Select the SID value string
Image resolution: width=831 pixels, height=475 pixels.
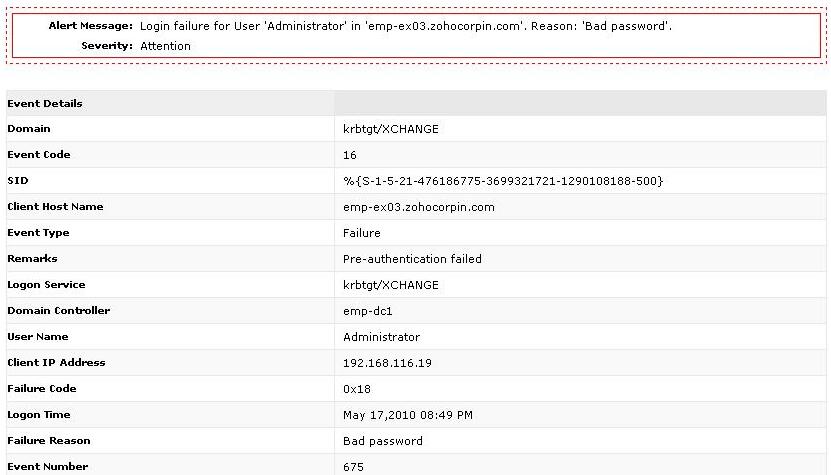(x=503, y=181)
